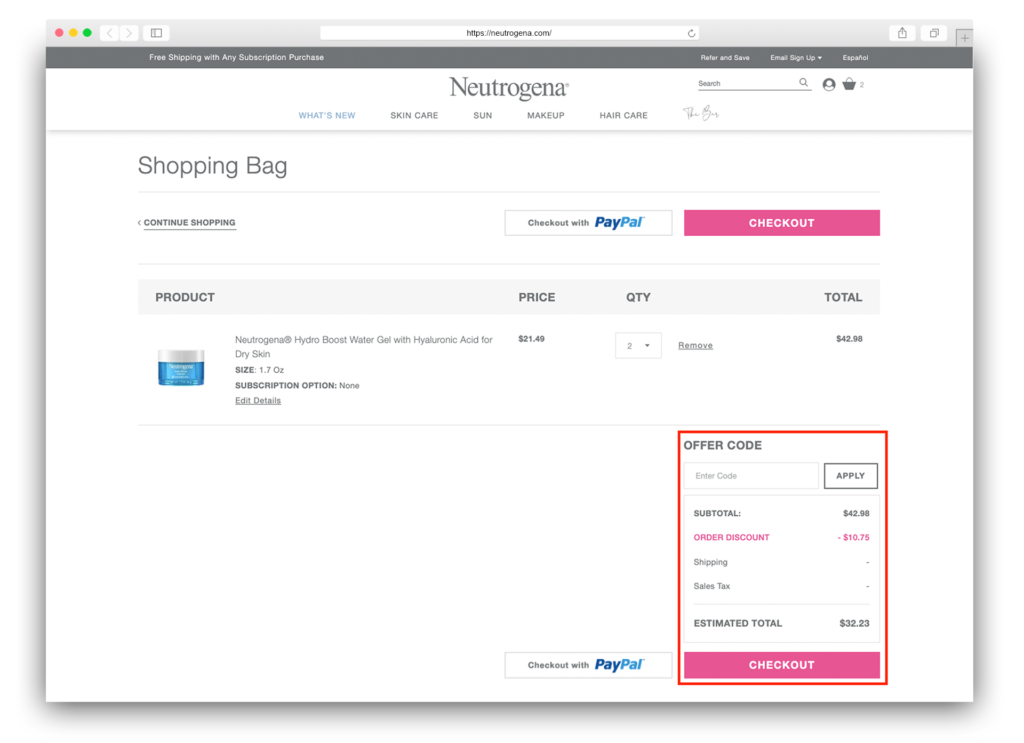Screen dimensions: 1024x743
Task: Click the Hydro Boost product thumbnail
Action: tap(181, 367)
